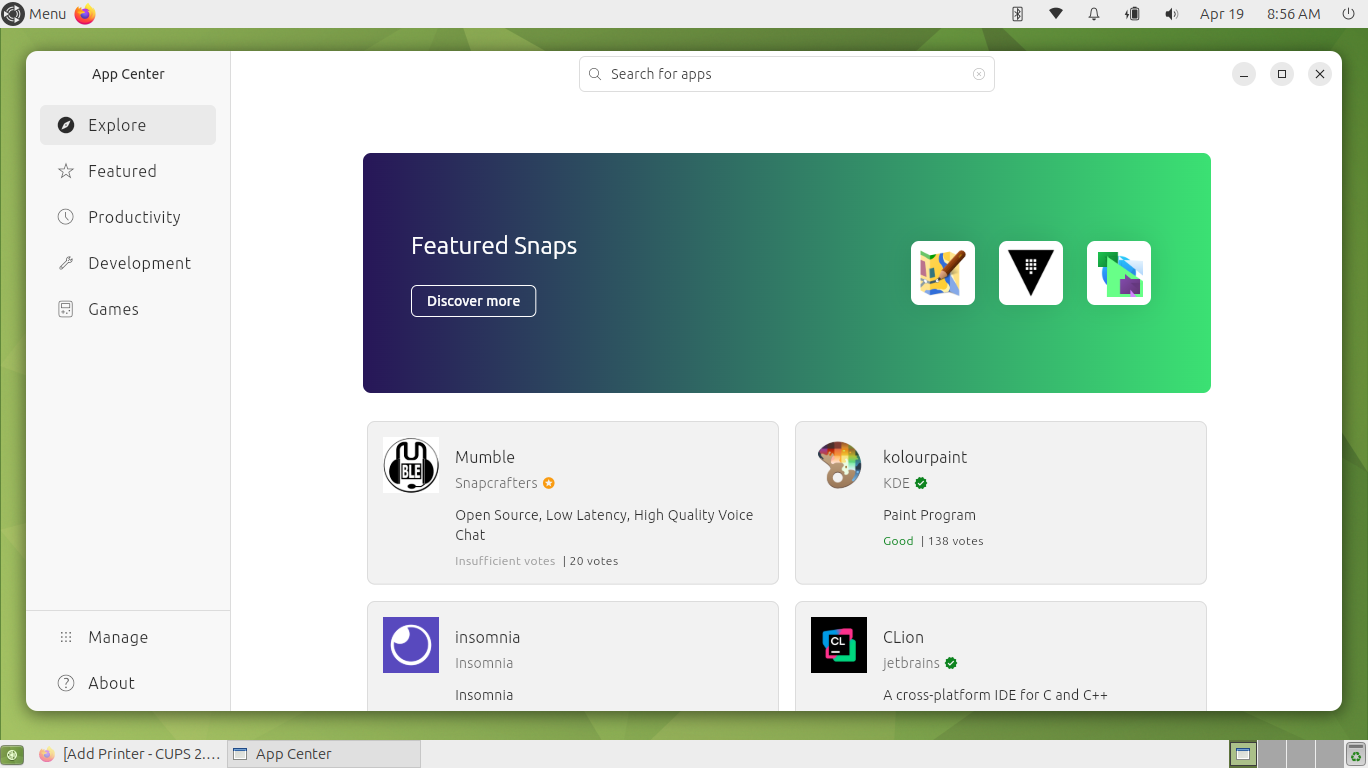
Task: Open the Mumble app card title
Action: click(485, 457)
